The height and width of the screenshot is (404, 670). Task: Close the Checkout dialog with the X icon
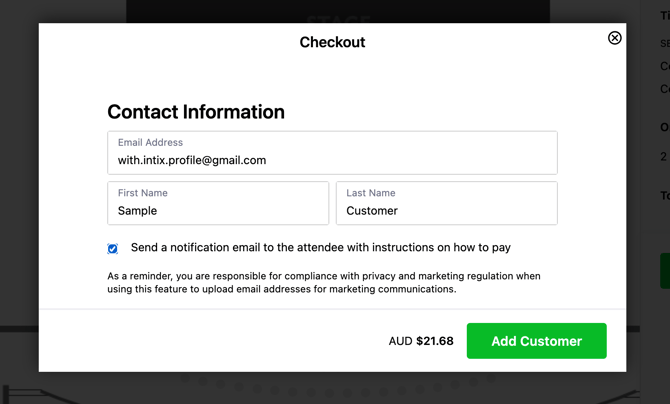pos(615,38)
